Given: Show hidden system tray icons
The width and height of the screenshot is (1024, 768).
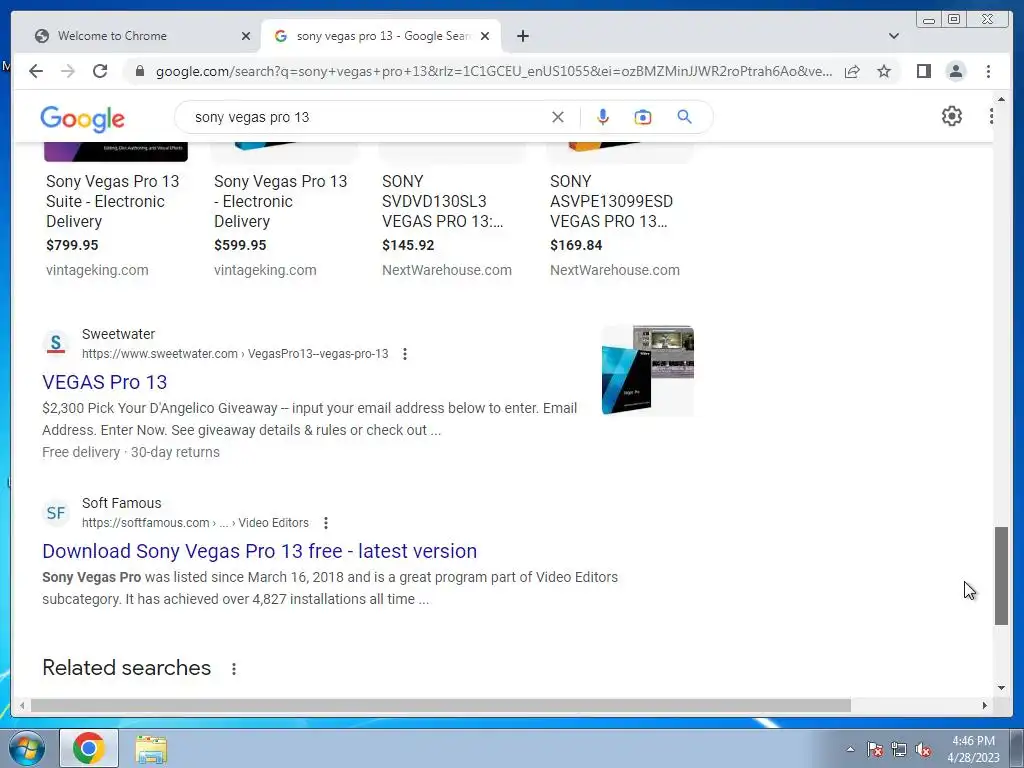Looking at the screenshot, I should (x=850, y=749).
